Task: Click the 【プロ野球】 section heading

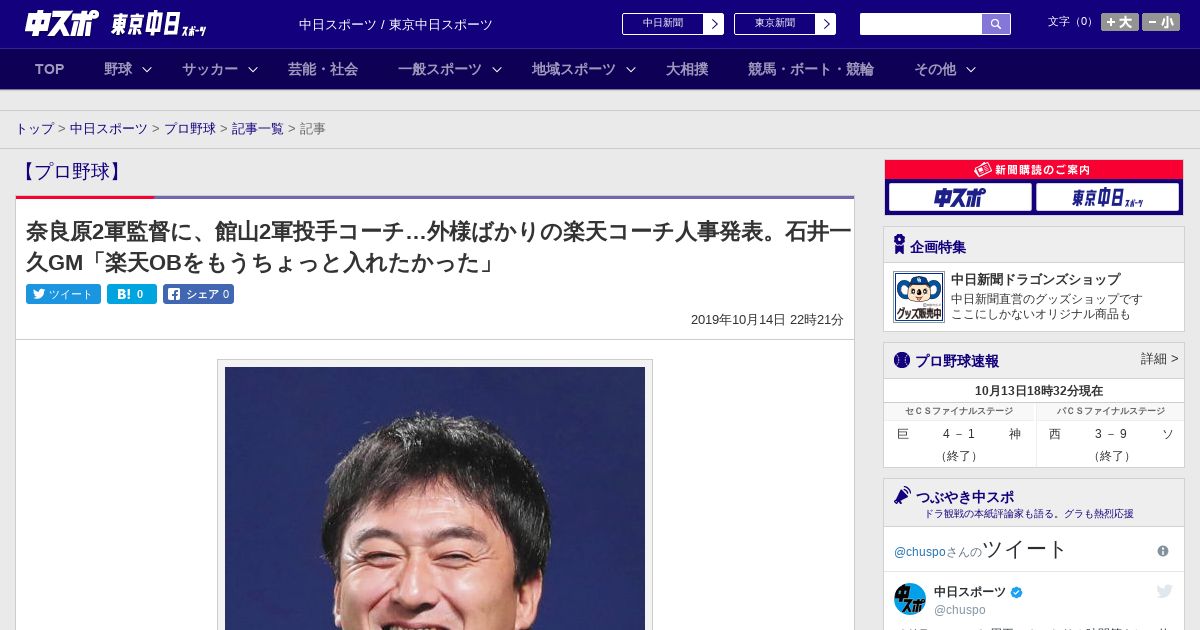Action: [72, 171]
